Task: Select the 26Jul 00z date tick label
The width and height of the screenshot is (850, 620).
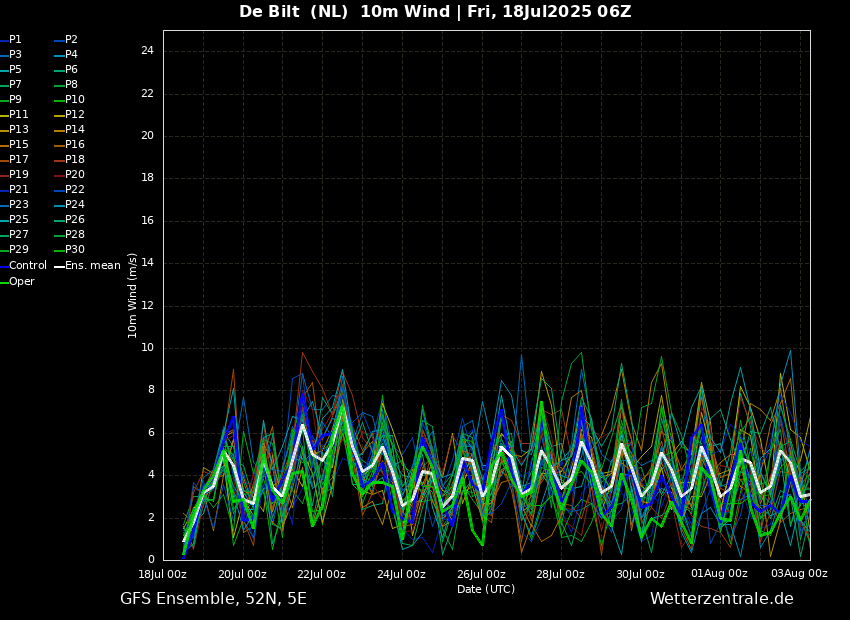Action: (481, 574)
